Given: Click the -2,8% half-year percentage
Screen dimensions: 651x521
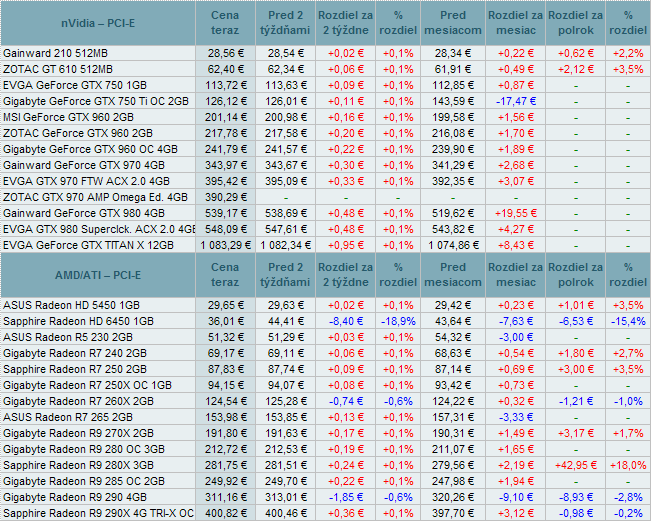Looking at the screenshot, I should tap(628, 497).
